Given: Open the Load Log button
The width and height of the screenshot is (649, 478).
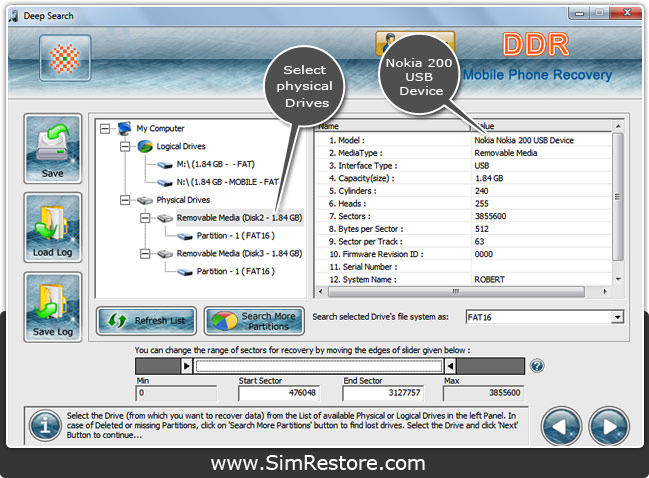Looking at the screenshot, I should tap(53, 228).
